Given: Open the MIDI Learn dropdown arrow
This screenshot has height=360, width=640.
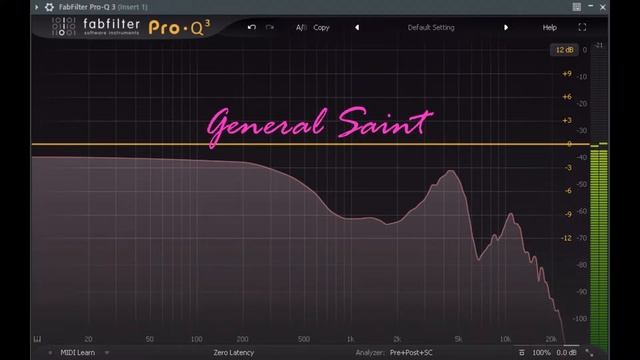Looking at the screenshot, I should [107, 352].
